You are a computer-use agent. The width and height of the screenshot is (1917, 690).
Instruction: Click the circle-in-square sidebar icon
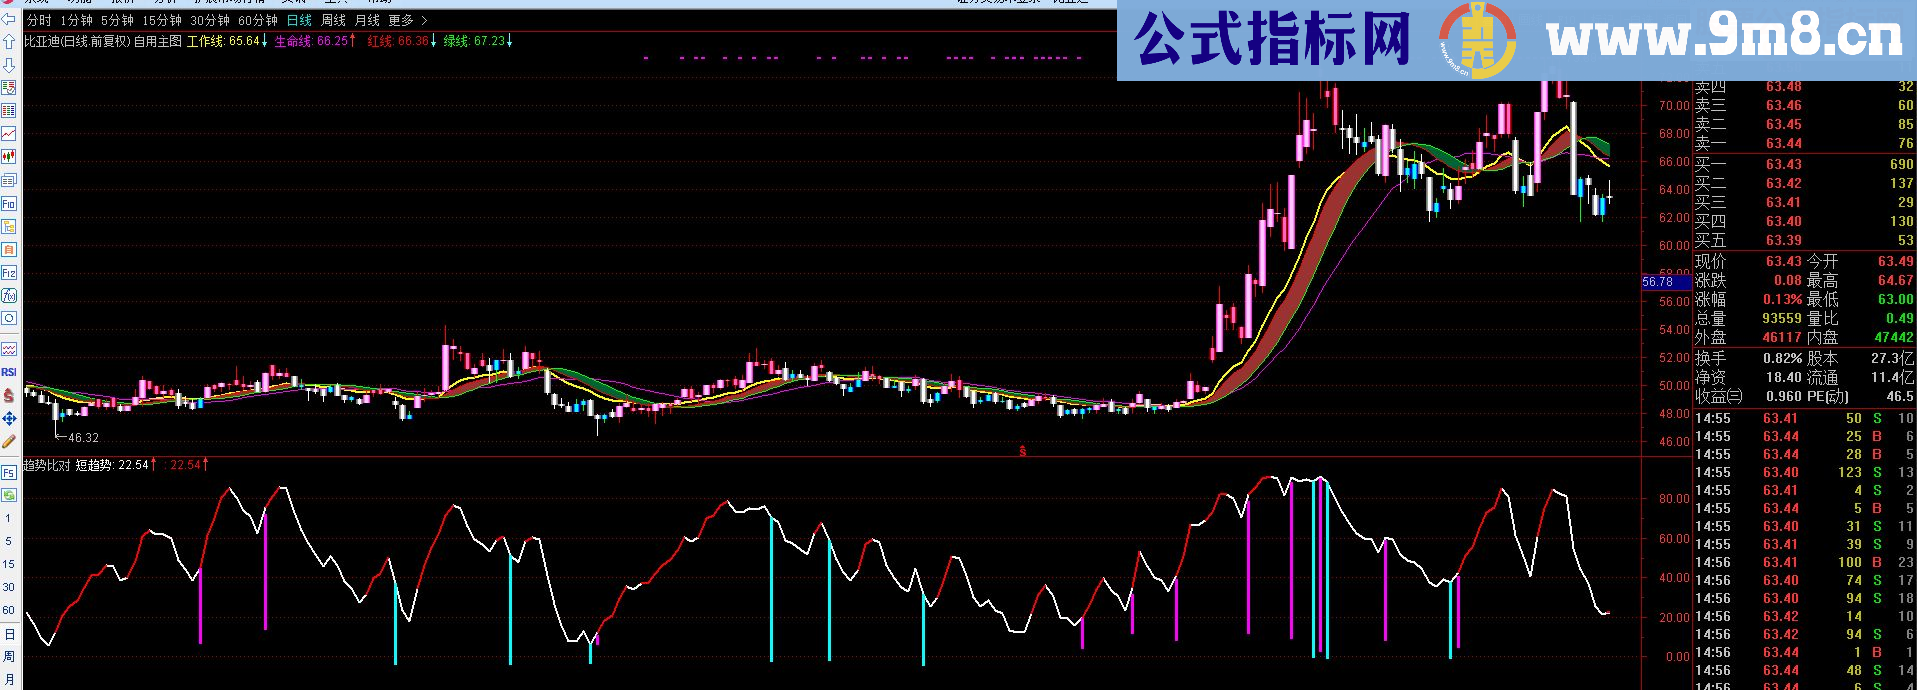point(9,318)
